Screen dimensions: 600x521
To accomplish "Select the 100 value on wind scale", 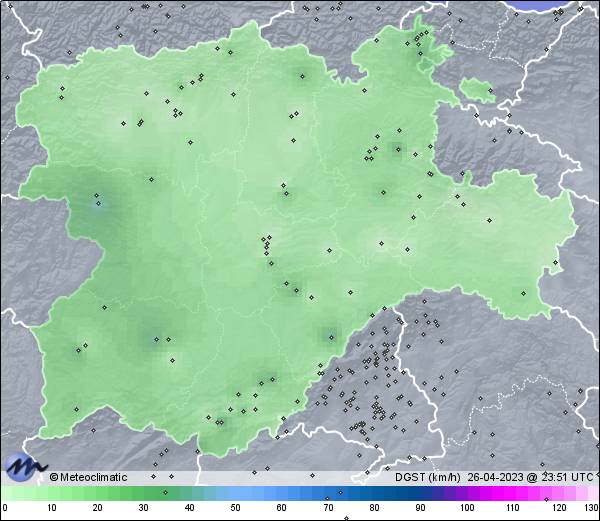I will (467, 508).
